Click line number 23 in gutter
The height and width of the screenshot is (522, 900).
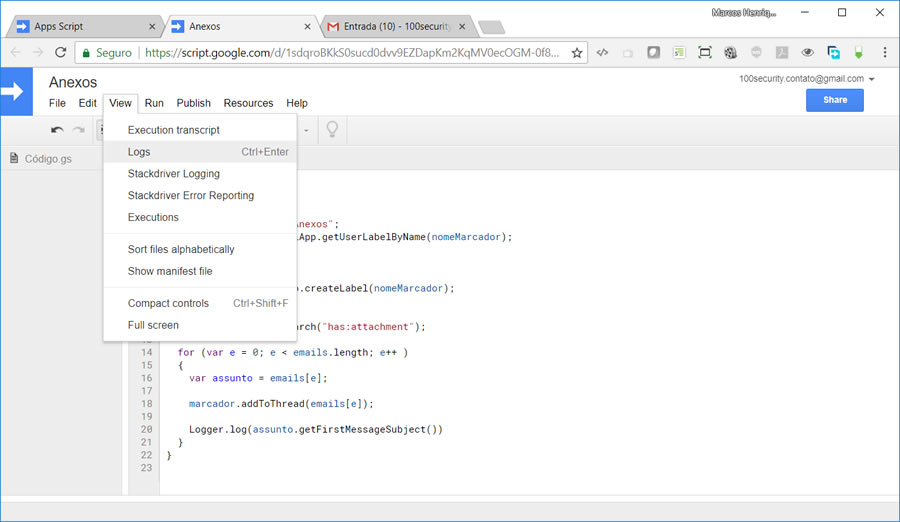tap(146, 467)
